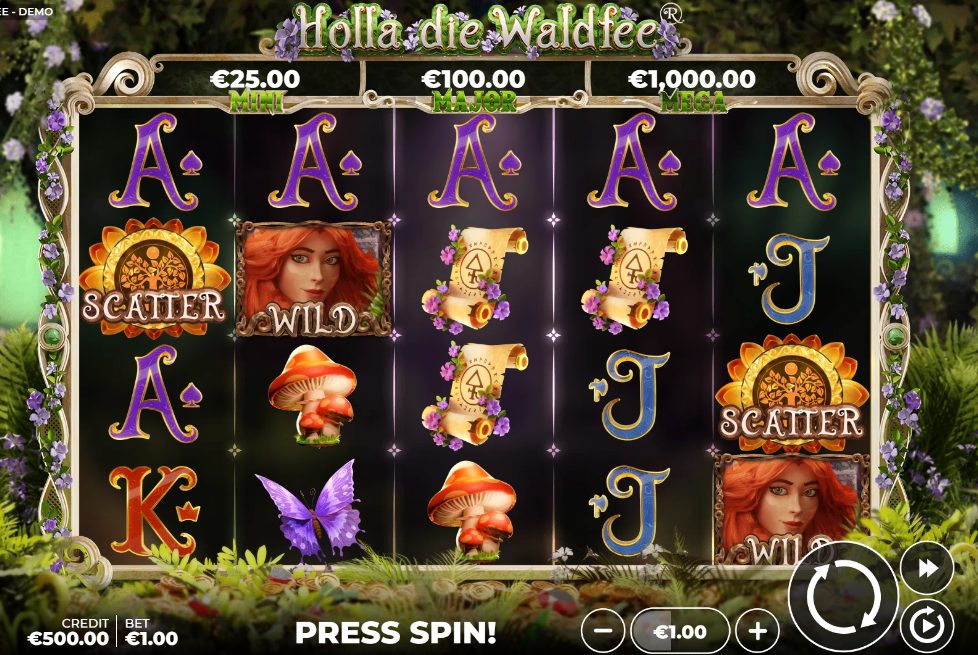Click the large circular spin button
The width and height of the screenshot is (978, 655).
(x=843, y=597)
